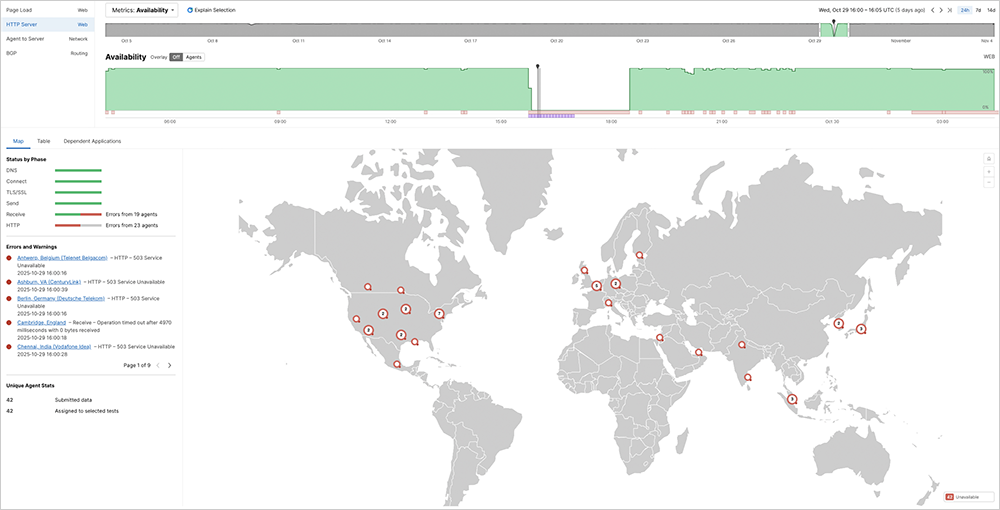The image size is (1000, 510).
Task: Click the red error dot beside Cambridge, England
Action: [9, 323]
